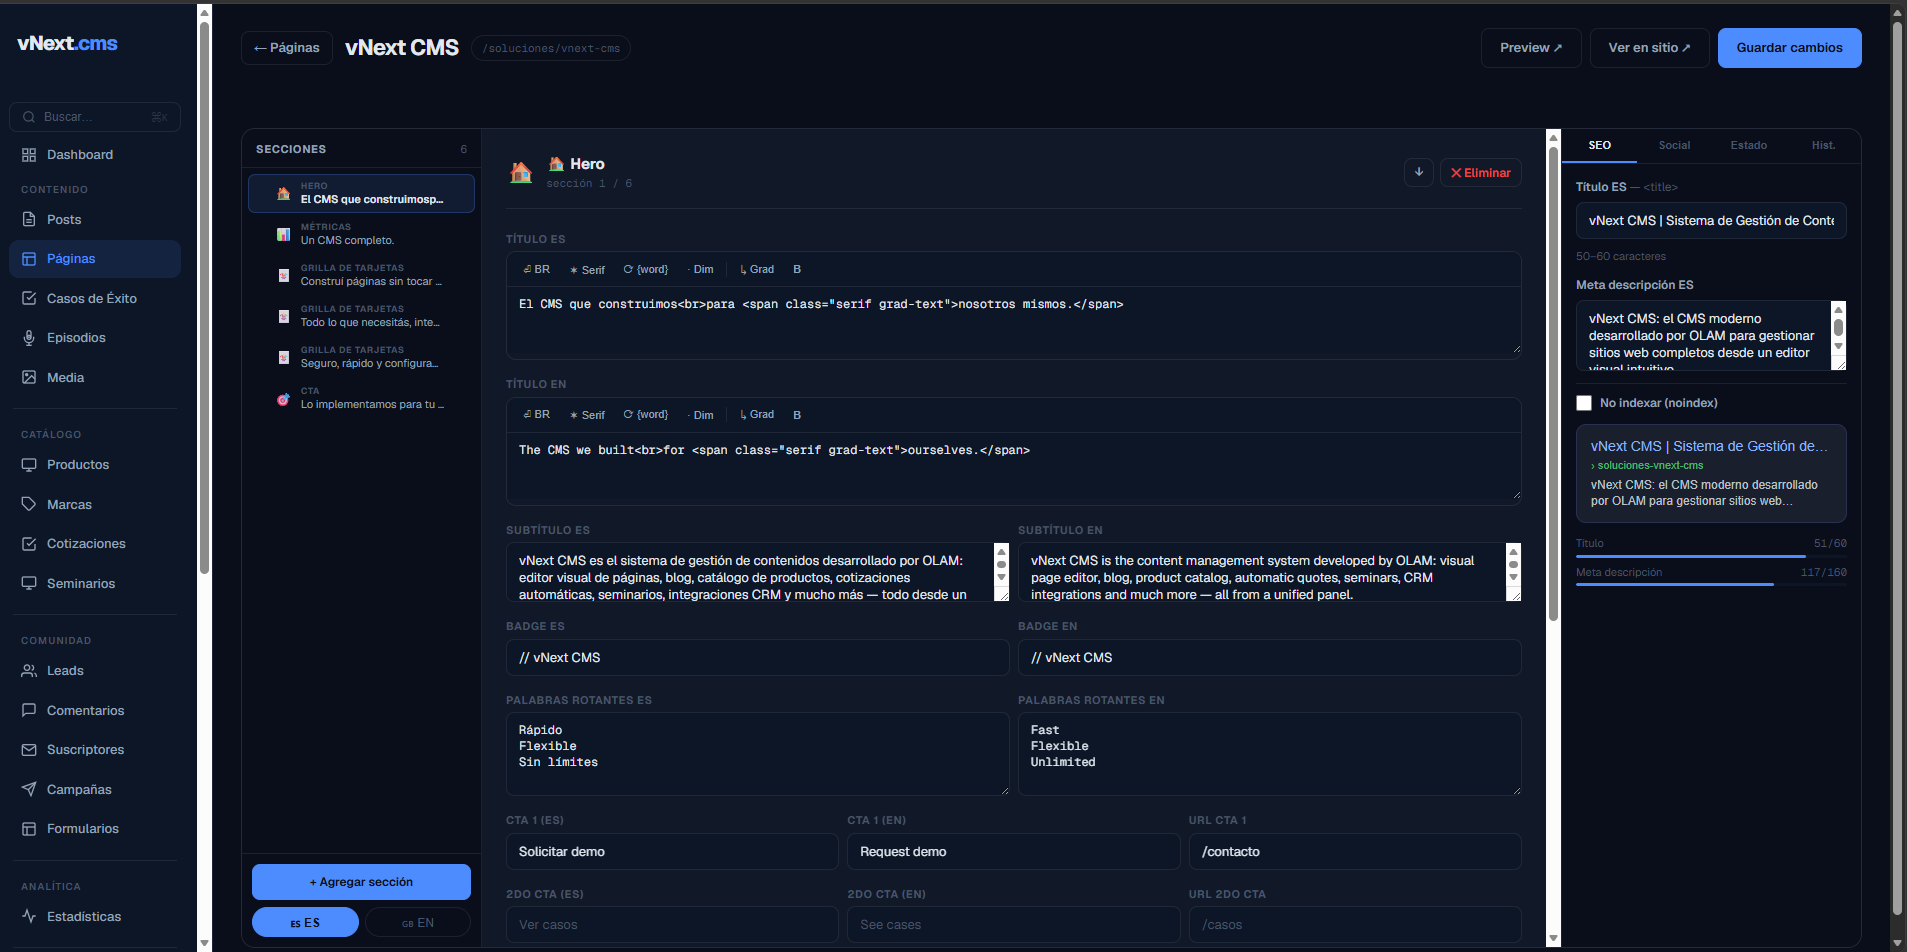1907x952 pixels.
Task: Insert {word} in the Título ES toolbar
Action: [646, 270]
